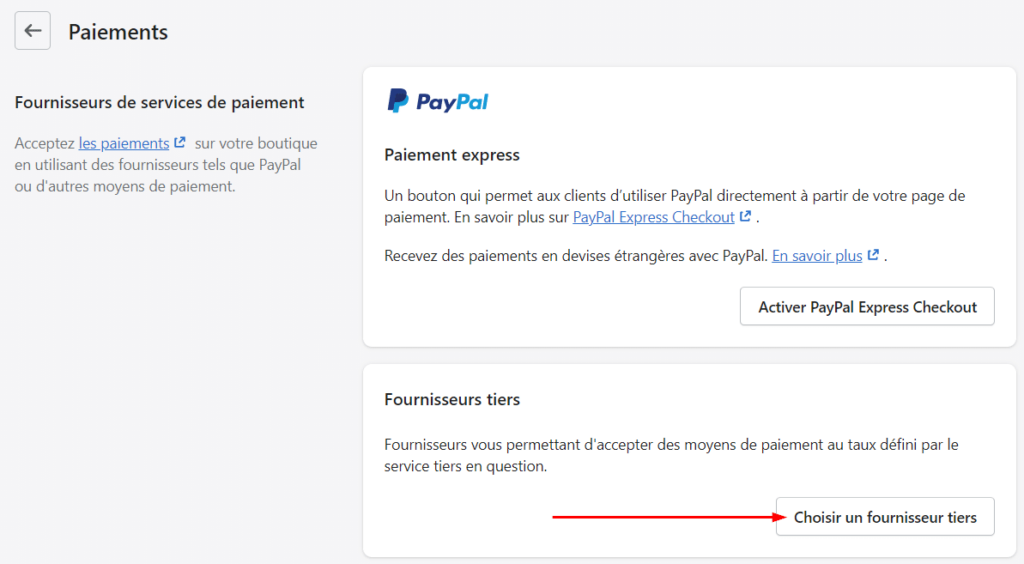The height and width of the screenshot is (564, 1024).
Task: Click the back arrow button
Action: 32,31
